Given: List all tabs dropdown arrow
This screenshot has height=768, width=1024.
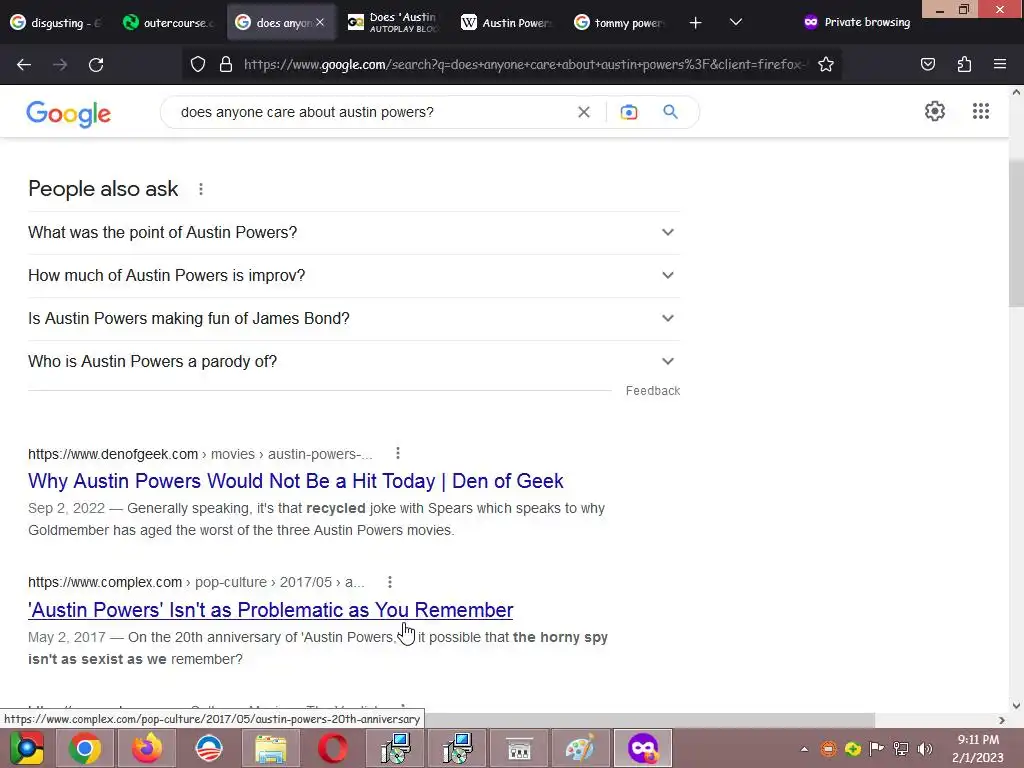Looking at the screenshot, I should [x=735, y=23].
